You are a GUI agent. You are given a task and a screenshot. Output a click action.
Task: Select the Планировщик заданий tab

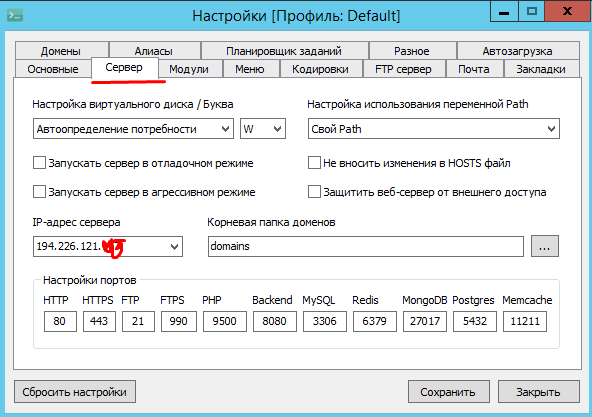[x=284, y=51]
